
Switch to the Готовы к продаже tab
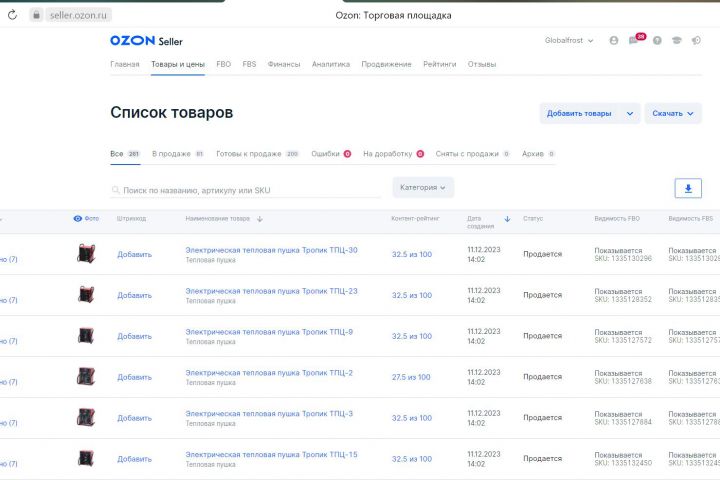coord(257,154)
